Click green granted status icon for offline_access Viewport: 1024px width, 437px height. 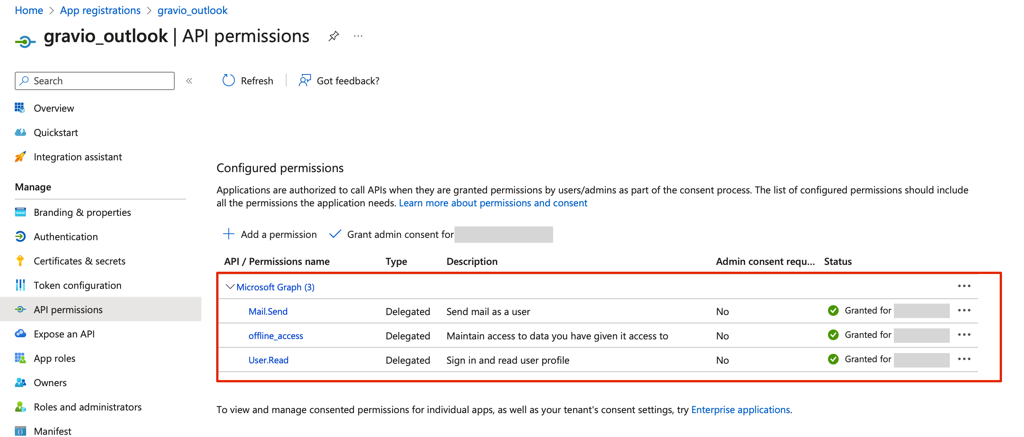click(x=833, y=335)
